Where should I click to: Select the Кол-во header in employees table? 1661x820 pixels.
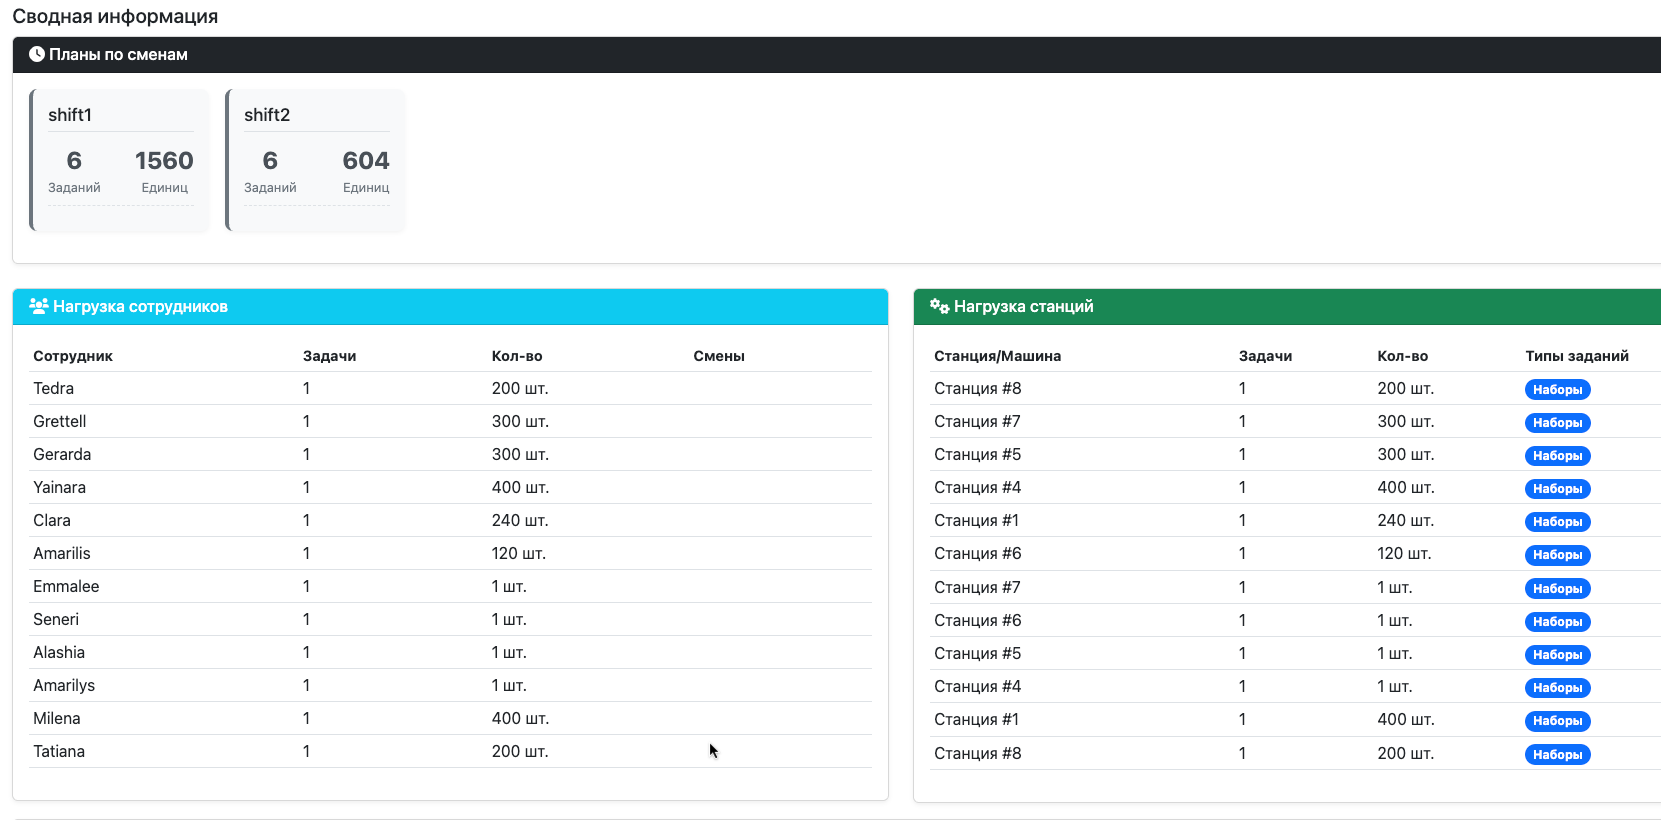coord(517,356)
